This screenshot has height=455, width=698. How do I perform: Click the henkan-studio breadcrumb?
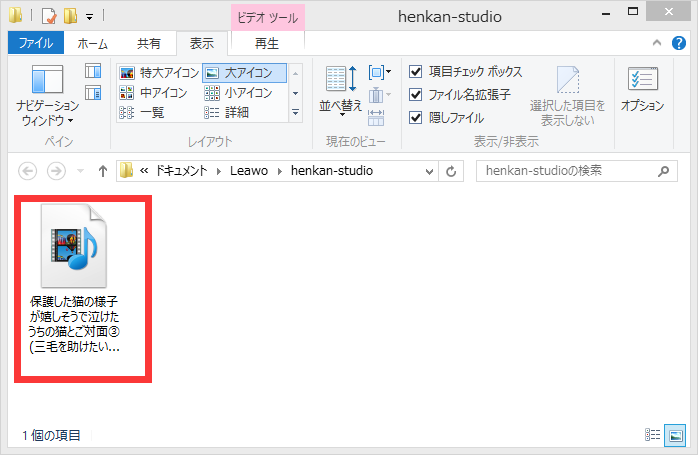pyautogui.click(x=332, y=171)
